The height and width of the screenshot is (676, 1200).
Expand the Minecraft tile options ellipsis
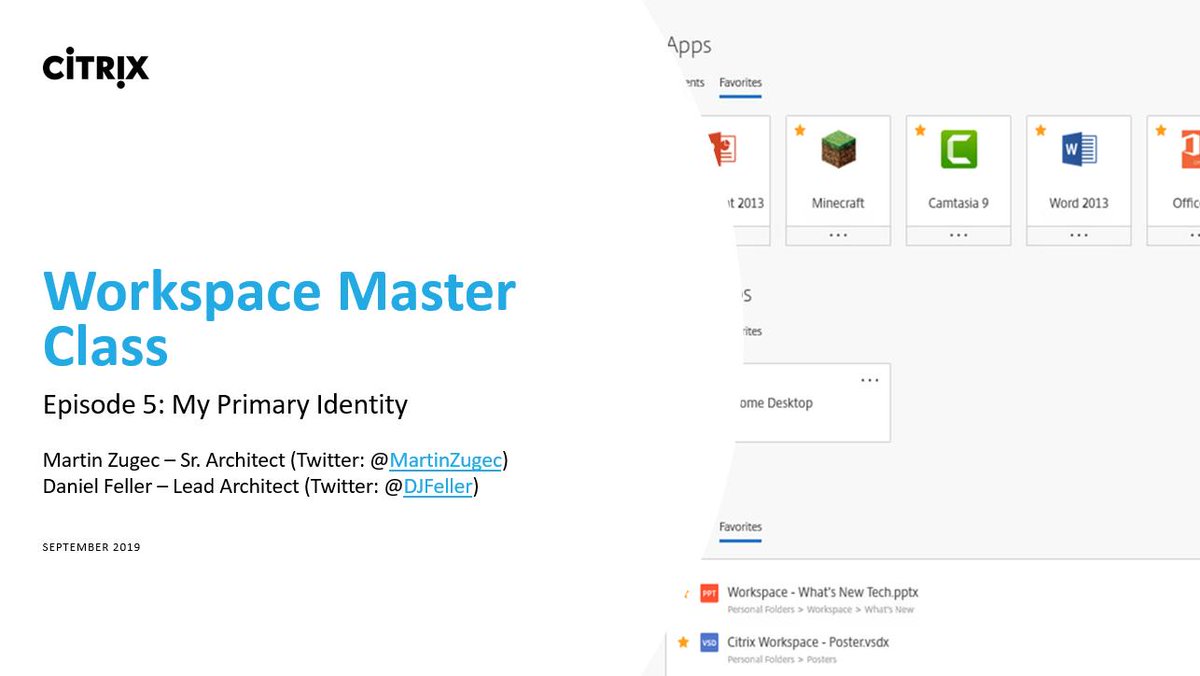838,235
